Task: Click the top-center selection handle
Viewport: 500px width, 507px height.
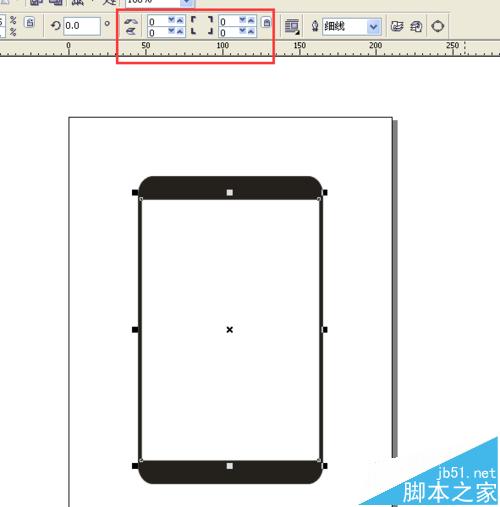Action: point(230,193)
